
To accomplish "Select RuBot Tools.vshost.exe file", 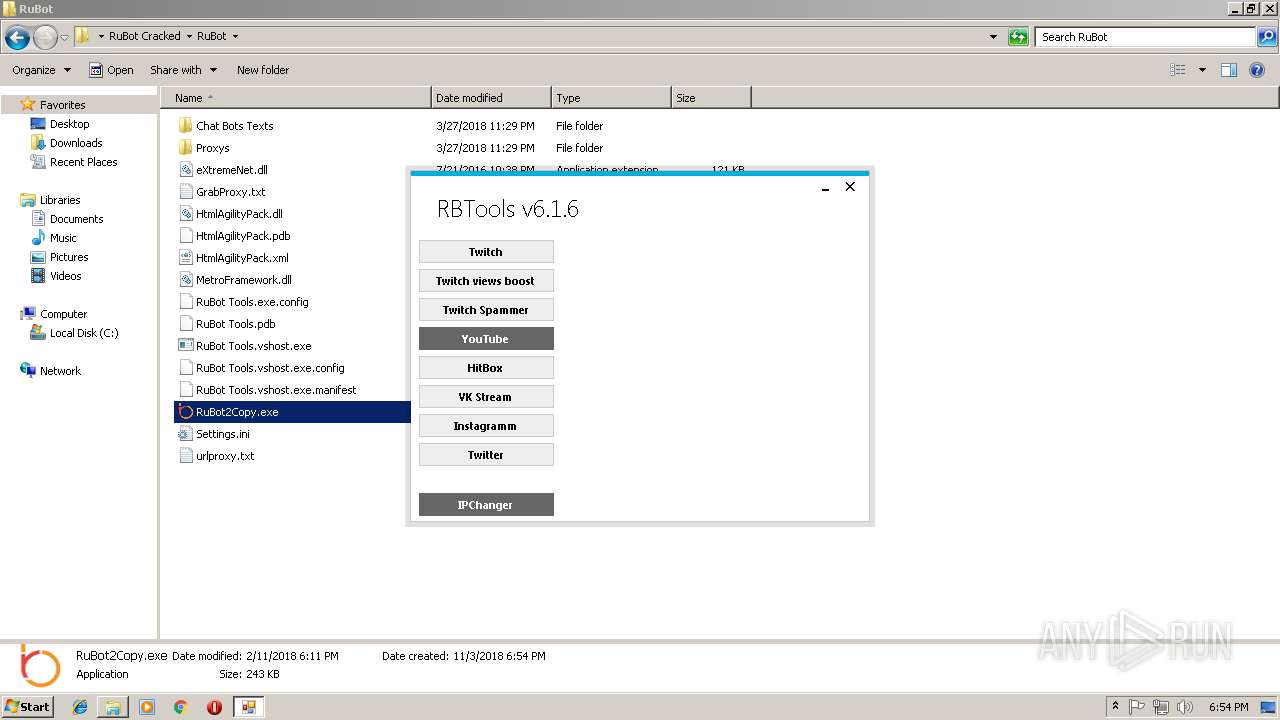I will coord(253,346).
